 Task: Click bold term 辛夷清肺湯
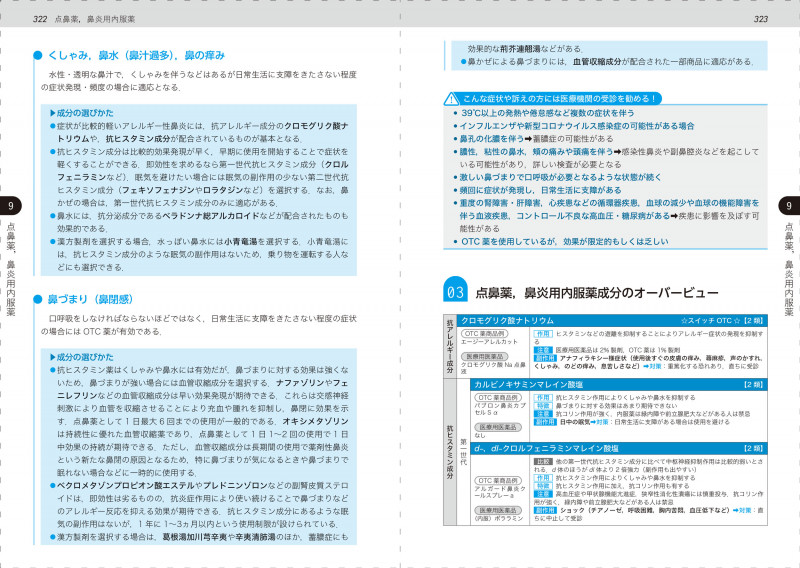255,537
